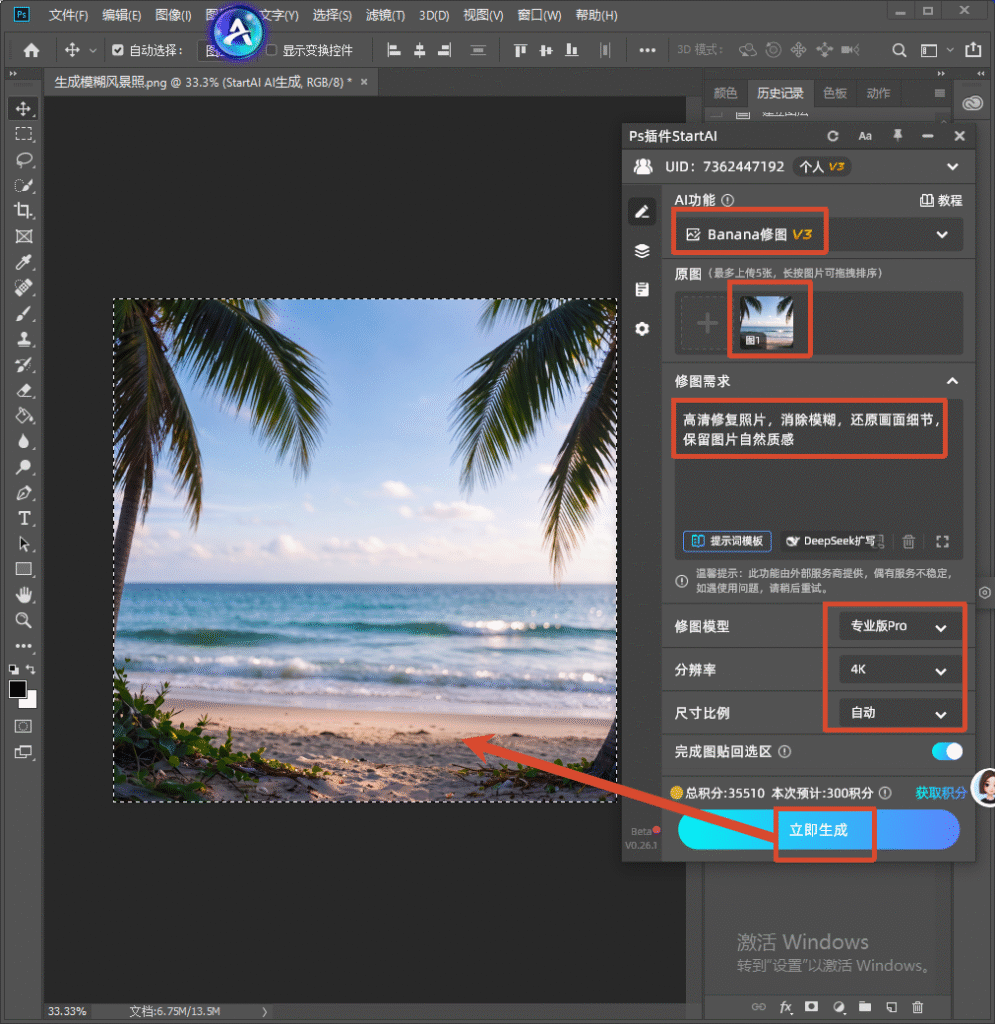The height and width of the screenshot is (1024, 995).
Task: Choose the Eraser tool
Action: tap(24, 391)
